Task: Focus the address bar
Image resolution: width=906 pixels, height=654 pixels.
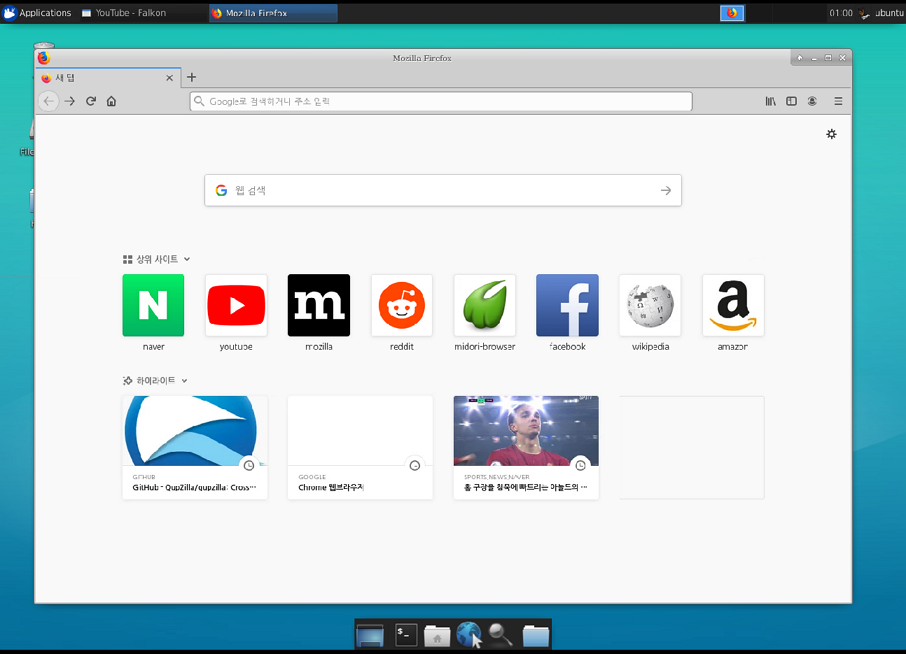Action: [441, 101]
